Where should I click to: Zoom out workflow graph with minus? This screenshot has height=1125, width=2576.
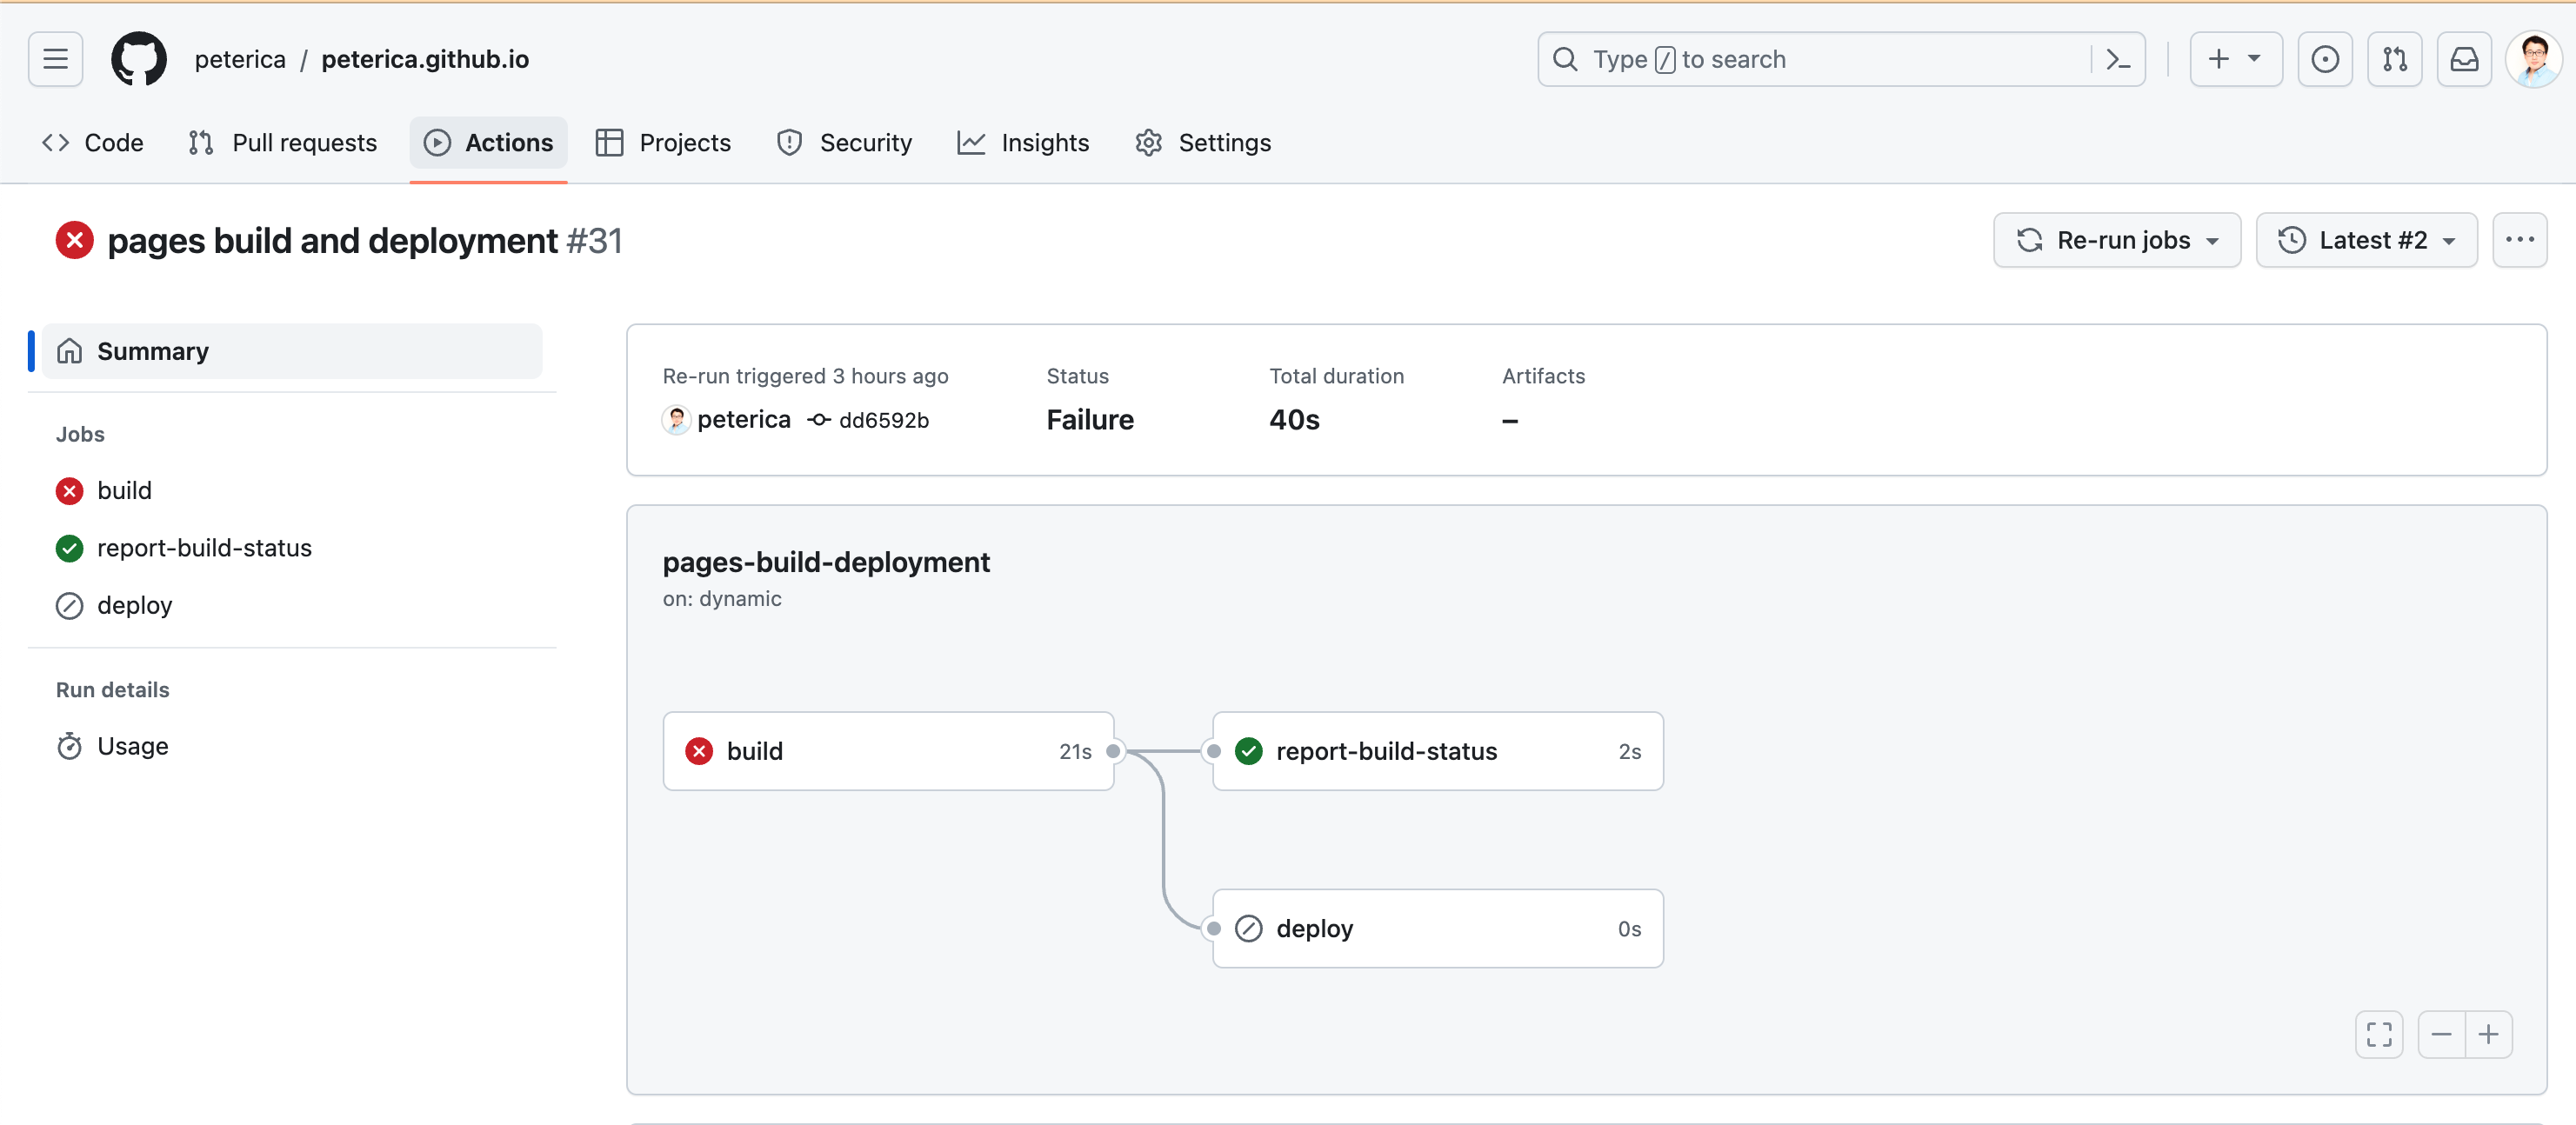click(2441, 1034)
